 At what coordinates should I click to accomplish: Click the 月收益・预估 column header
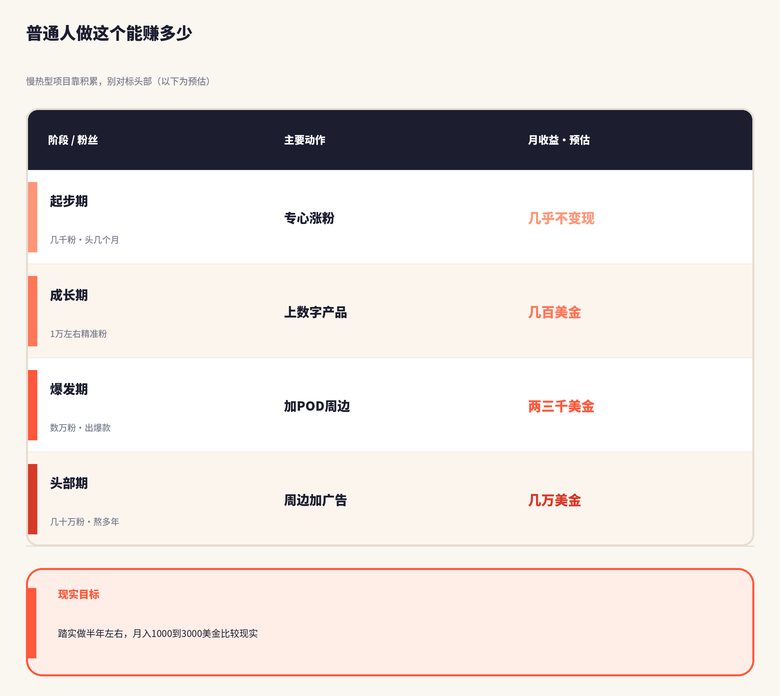click(x=559, y=140)
